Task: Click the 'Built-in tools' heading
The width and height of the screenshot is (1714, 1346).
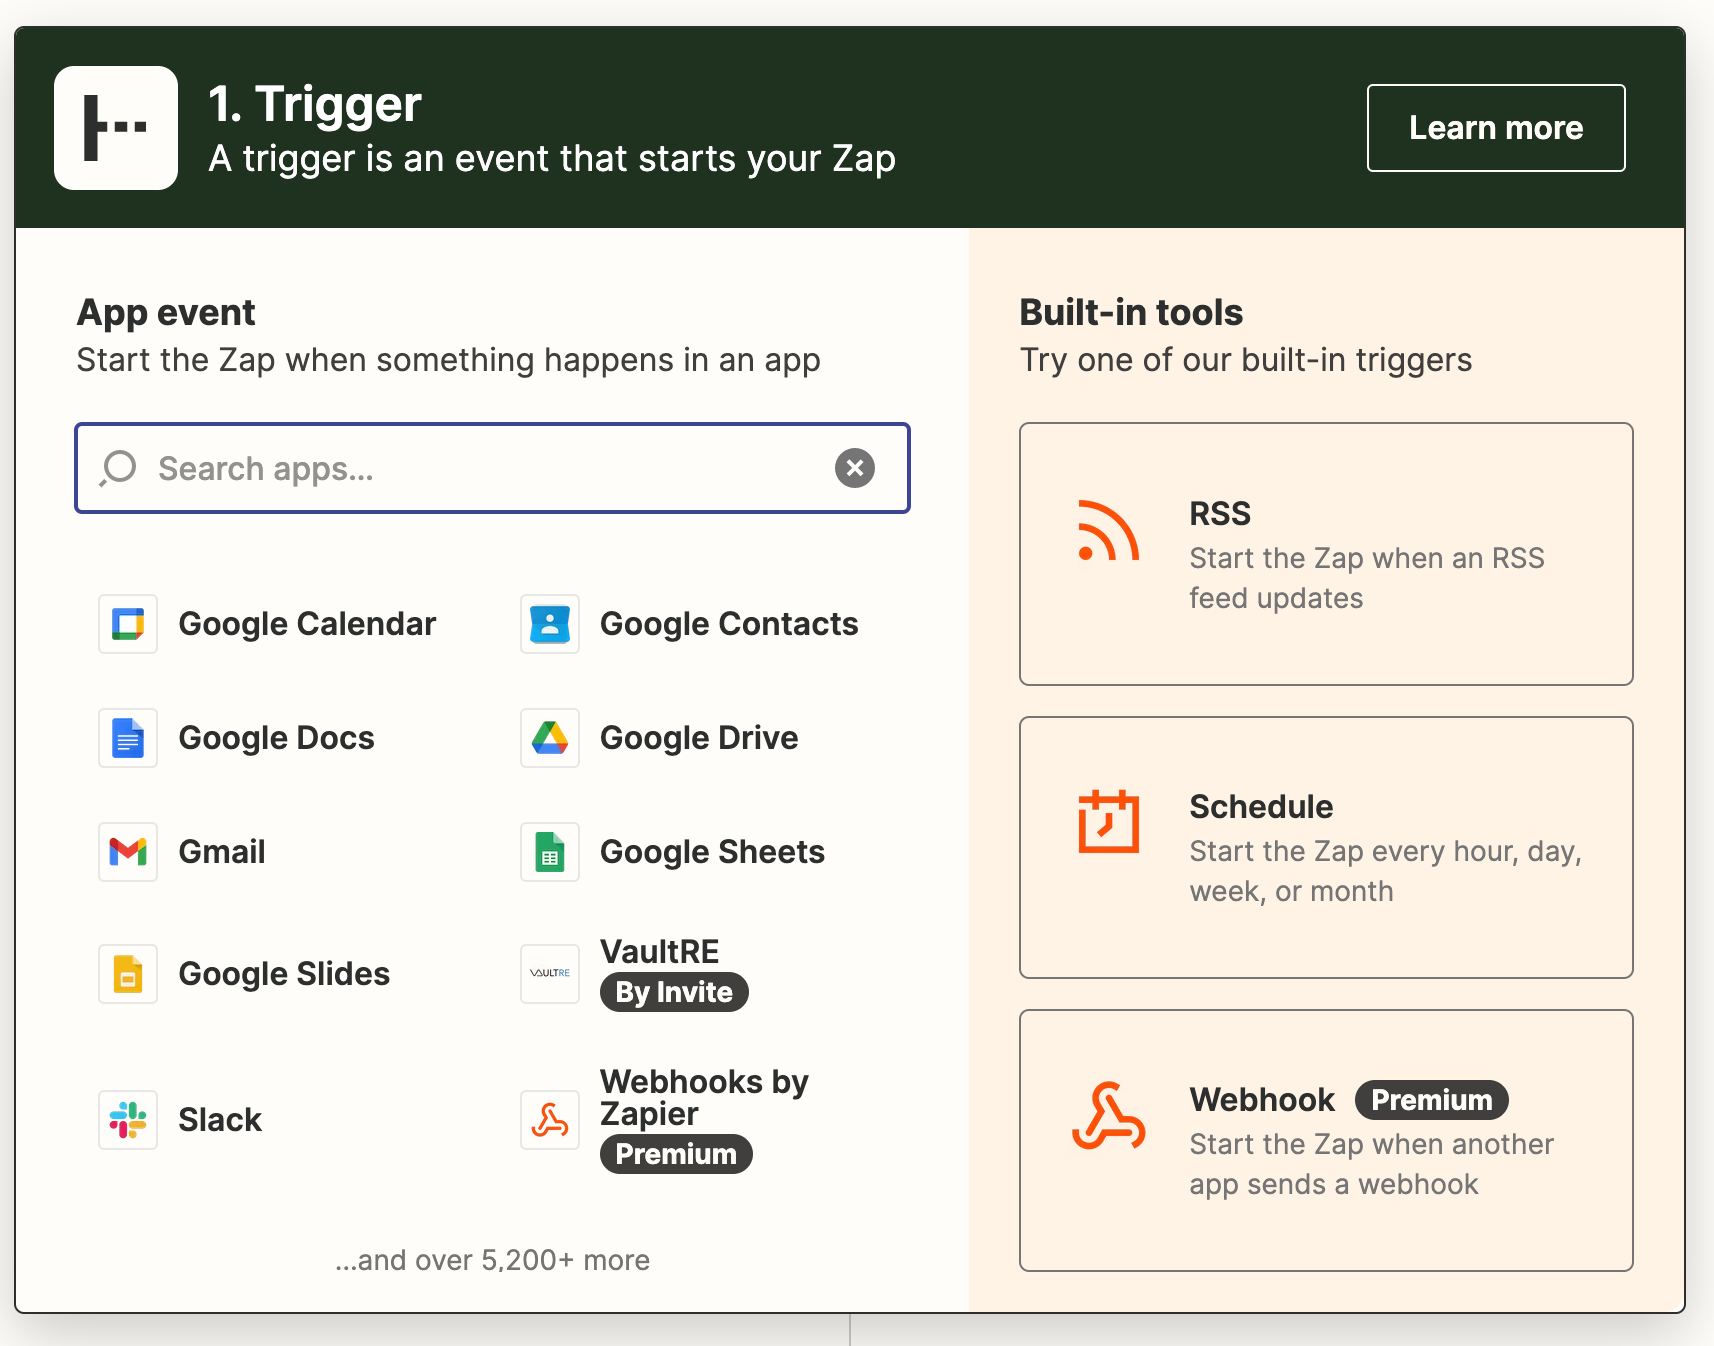Action: tap(1131, 313)
